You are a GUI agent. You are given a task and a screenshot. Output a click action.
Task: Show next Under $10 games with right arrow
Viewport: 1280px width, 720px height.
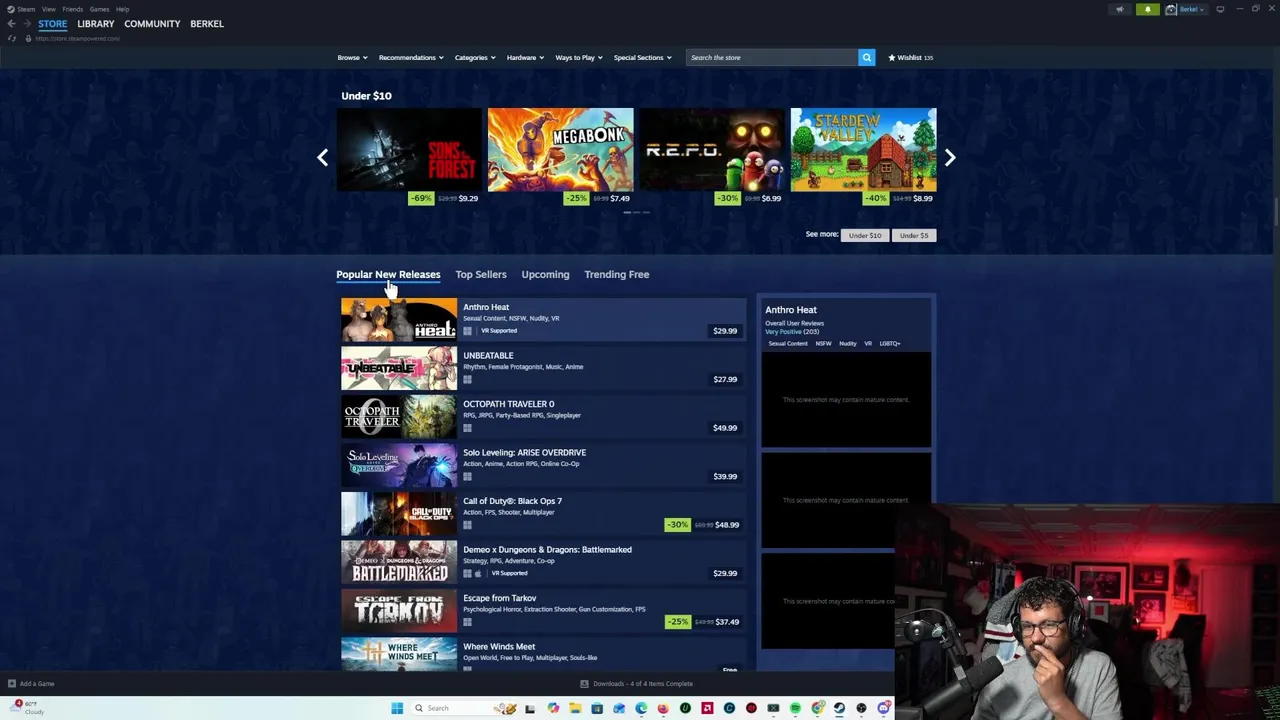tap(950, 157)
